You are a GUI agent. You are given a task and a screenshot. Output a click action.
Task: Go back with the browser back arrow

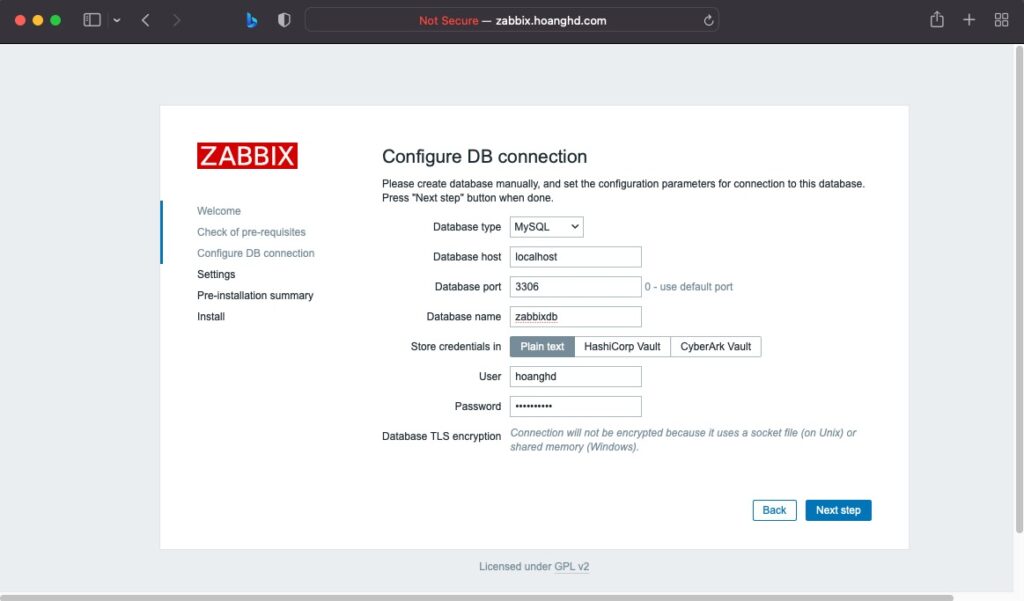pyautogui.click(x=146, y=20)
